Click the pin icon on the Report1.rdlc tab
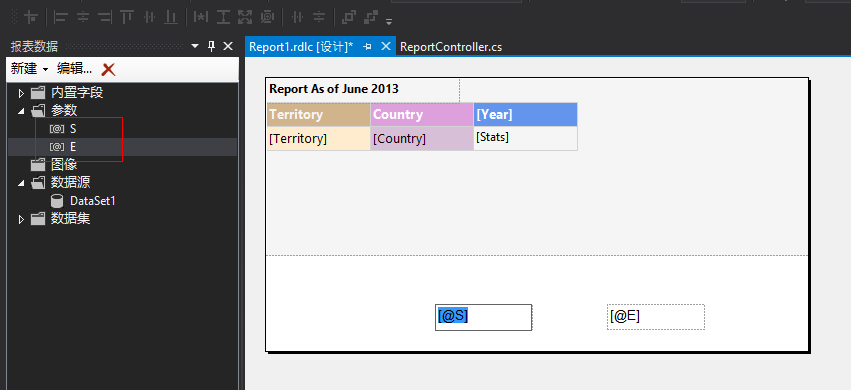 [367, 47]
